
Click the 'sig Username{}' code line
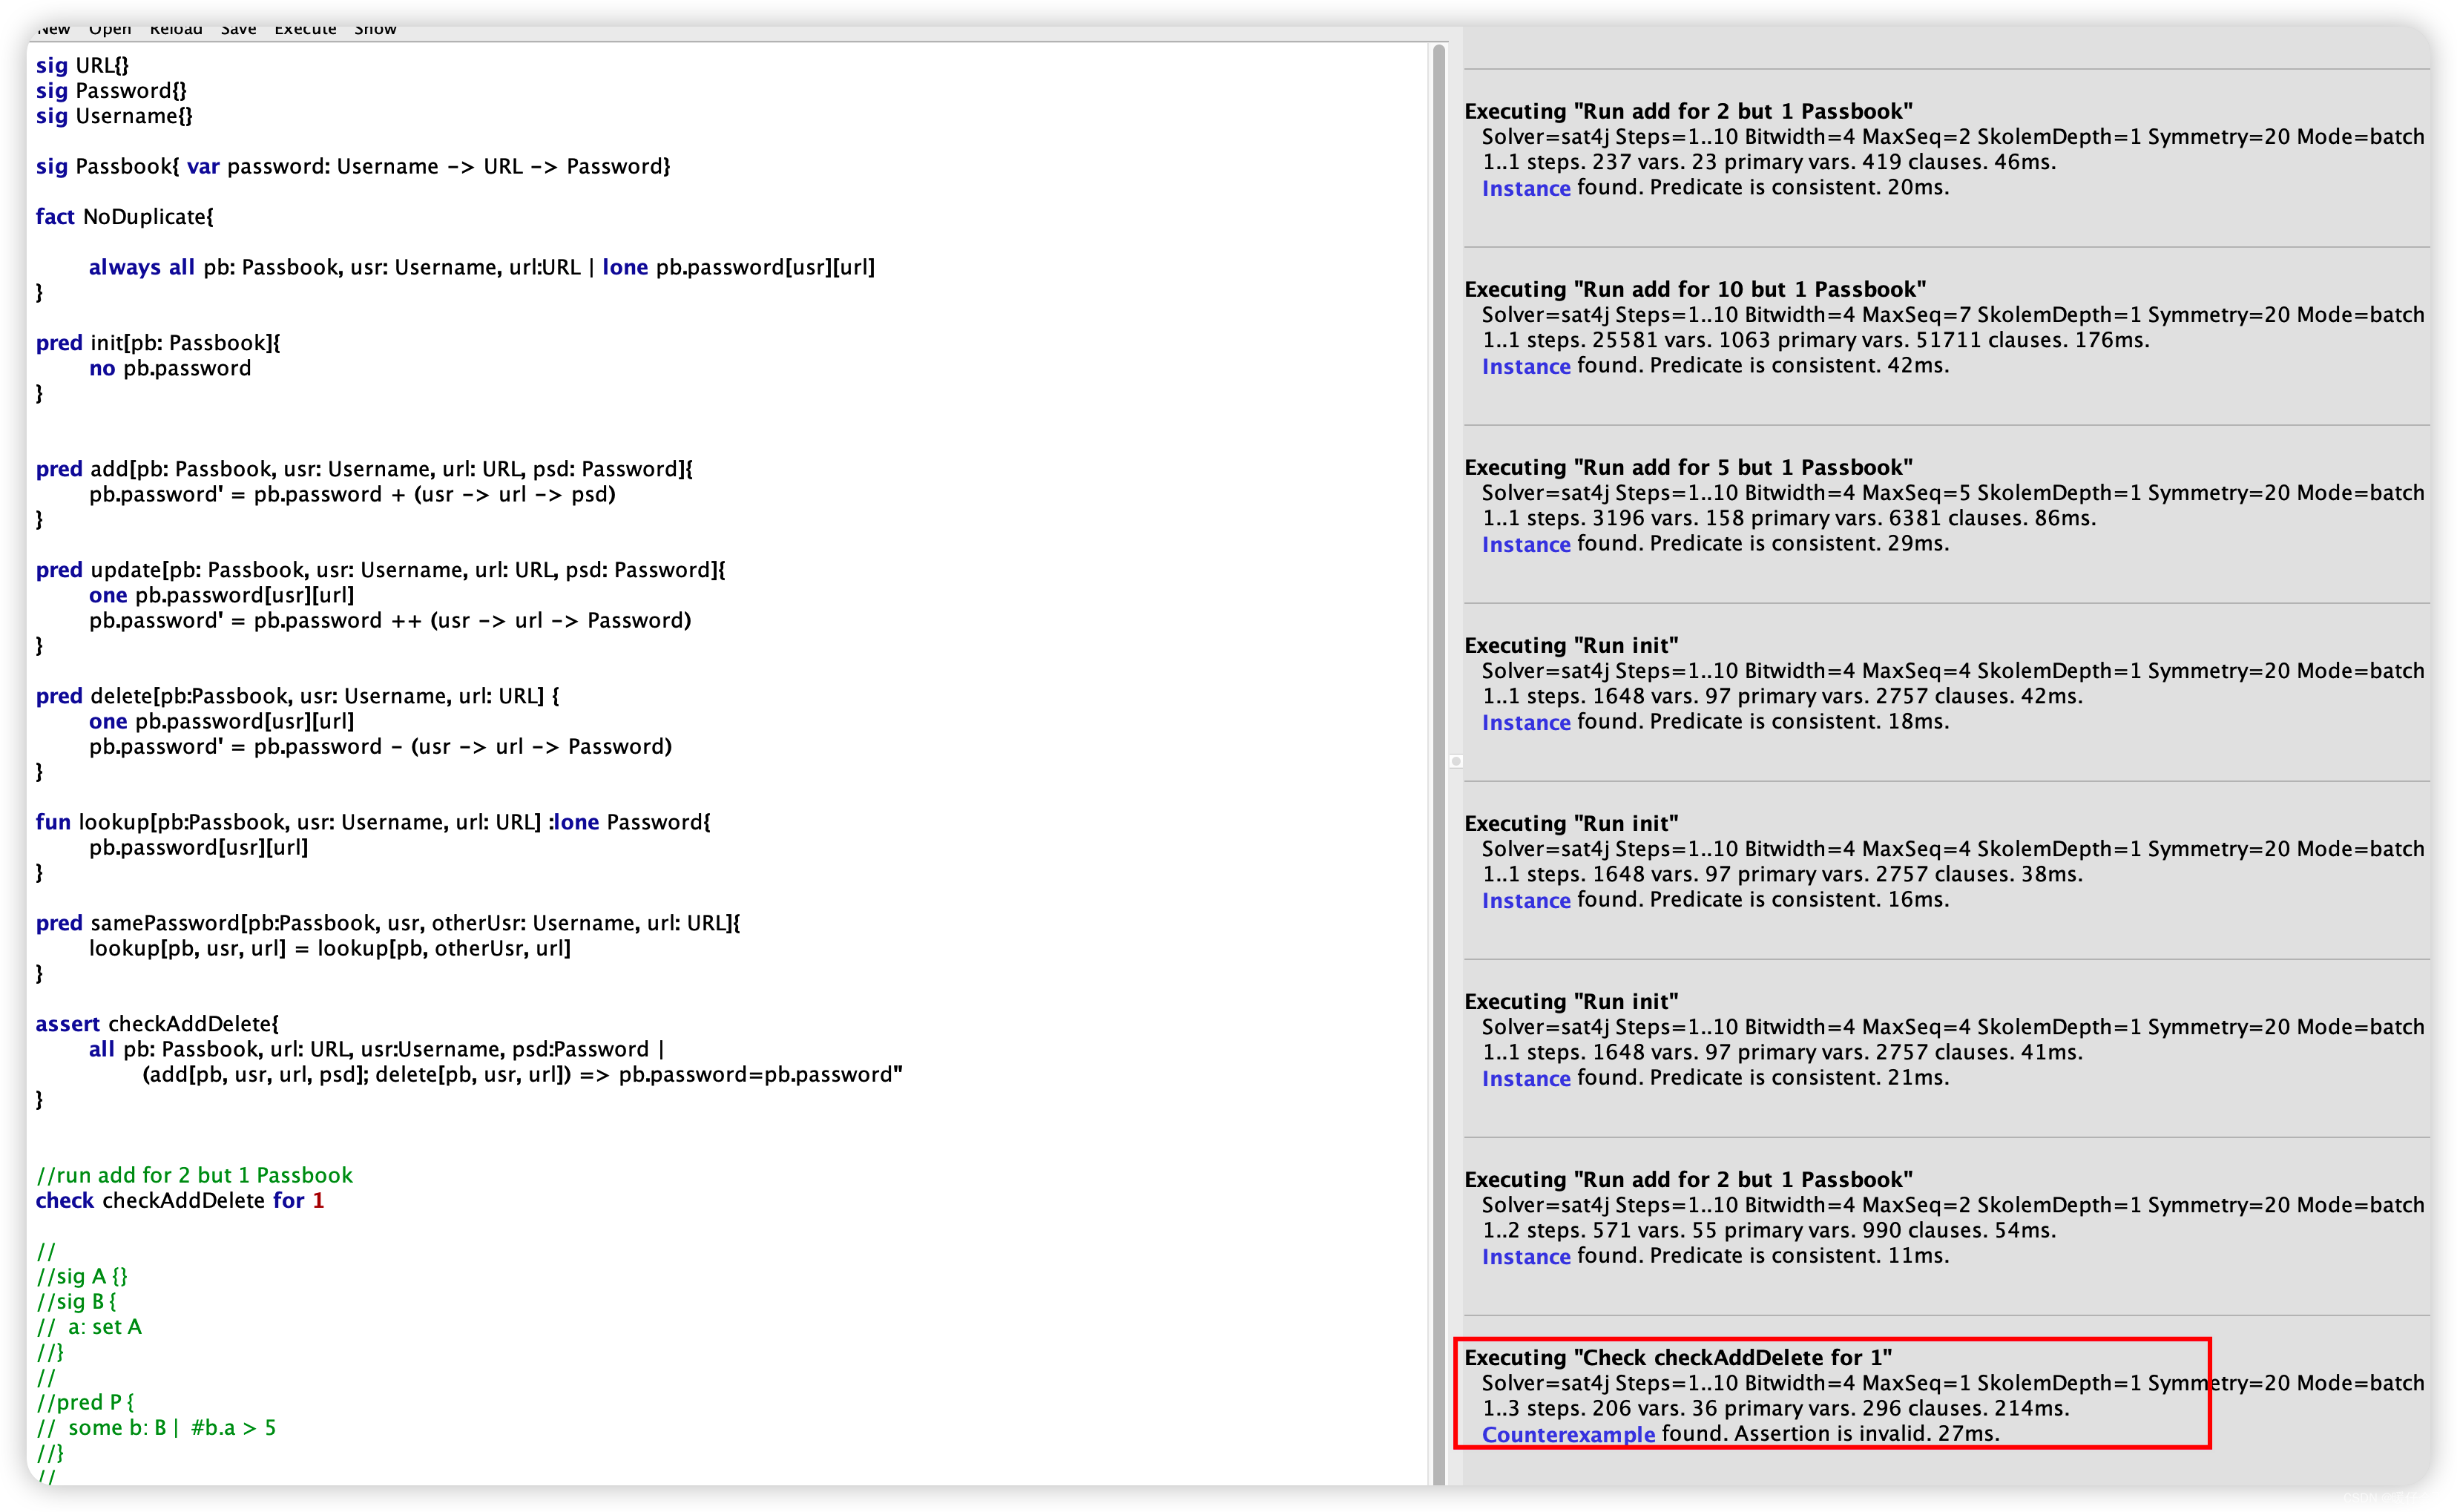114,116
